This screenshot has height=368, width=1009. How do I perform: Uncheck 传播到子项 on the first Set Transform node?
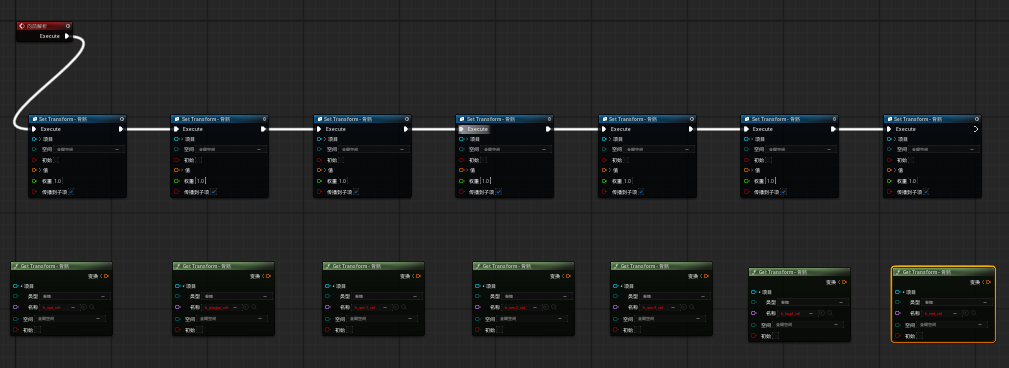(x=70, y=192)
